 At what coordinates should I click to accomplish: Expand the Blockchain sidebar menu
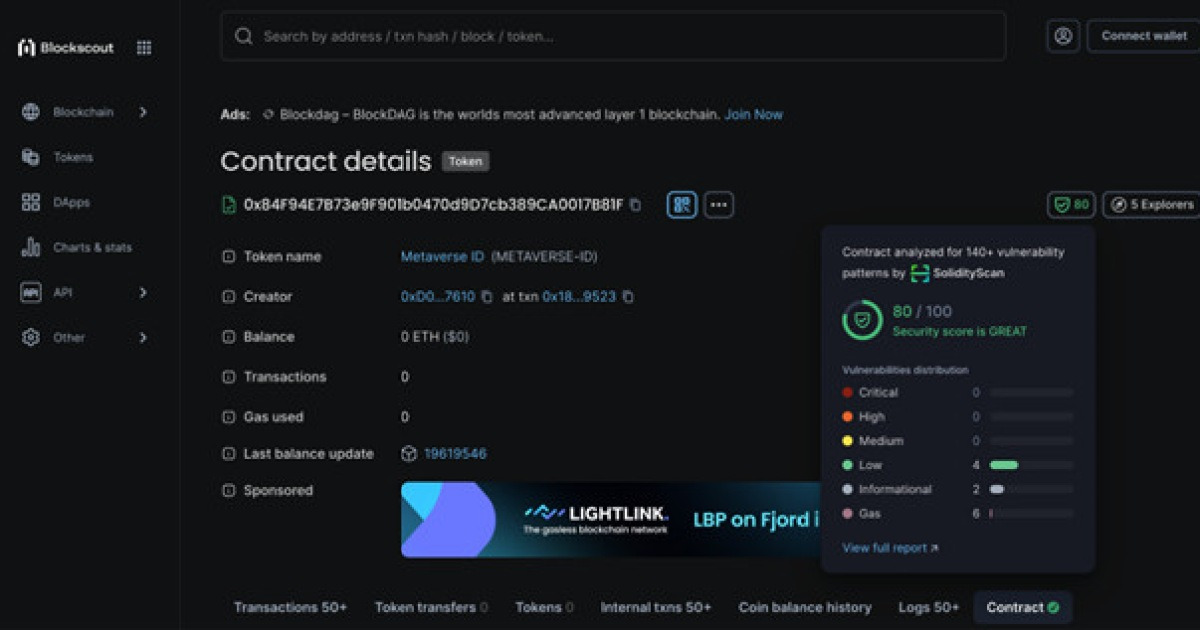pyautogui.click(x=83, y=112)
